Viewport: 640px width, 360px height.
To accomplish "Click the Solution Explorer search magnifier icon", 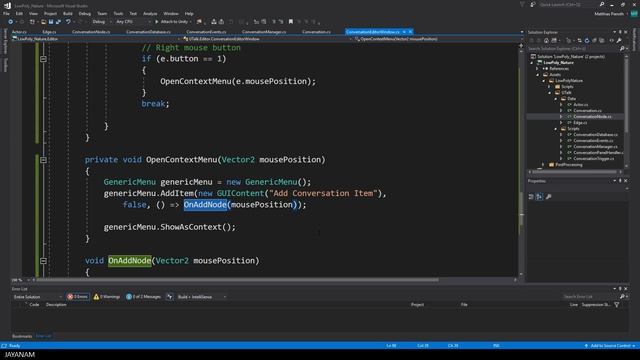I will point(622,49).
